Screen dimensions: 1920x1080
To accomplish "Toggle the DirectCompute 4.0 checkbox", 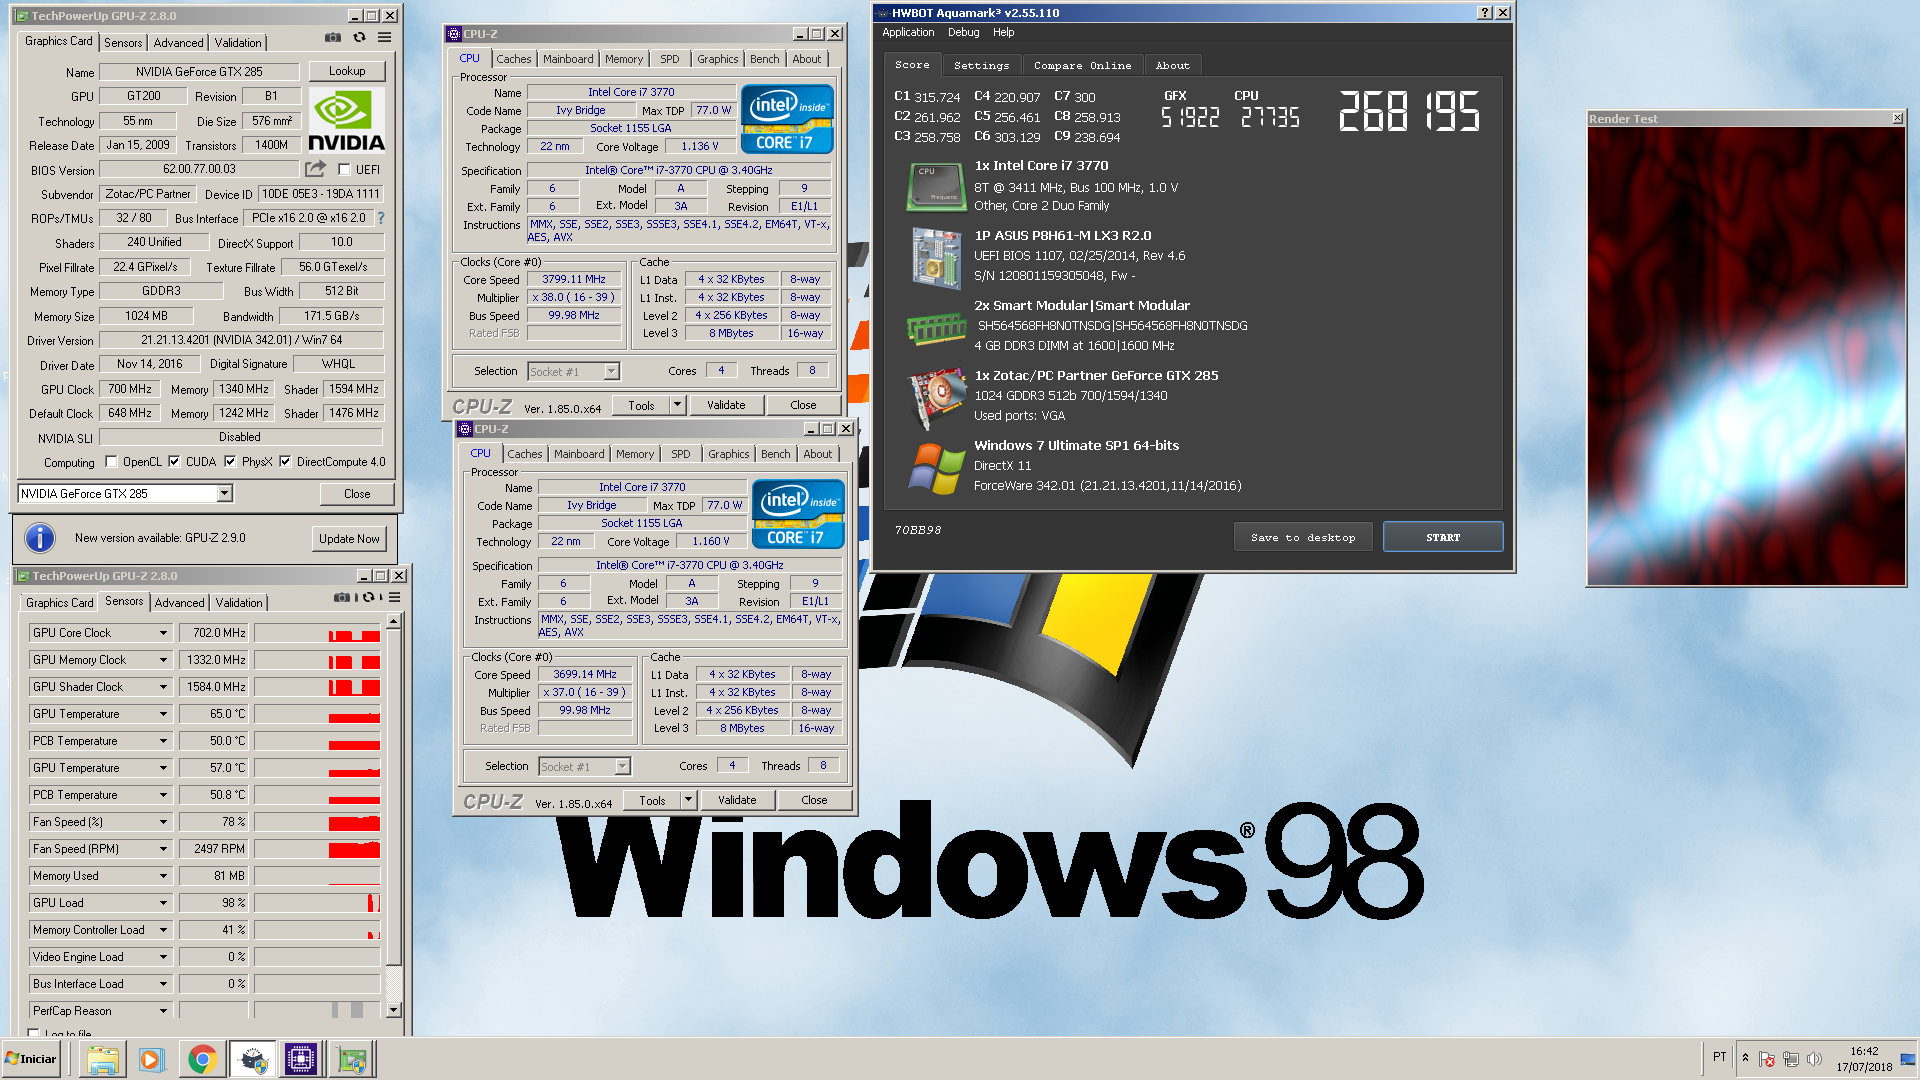I will tap(285, 462).
